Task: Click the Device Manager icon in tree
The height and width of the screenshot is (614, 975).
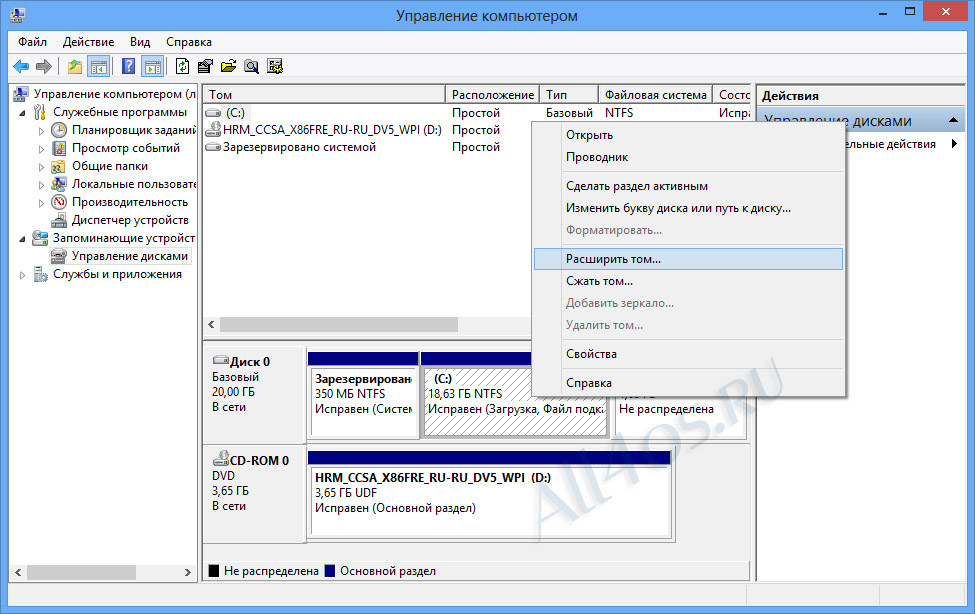Action: point(59,220)
